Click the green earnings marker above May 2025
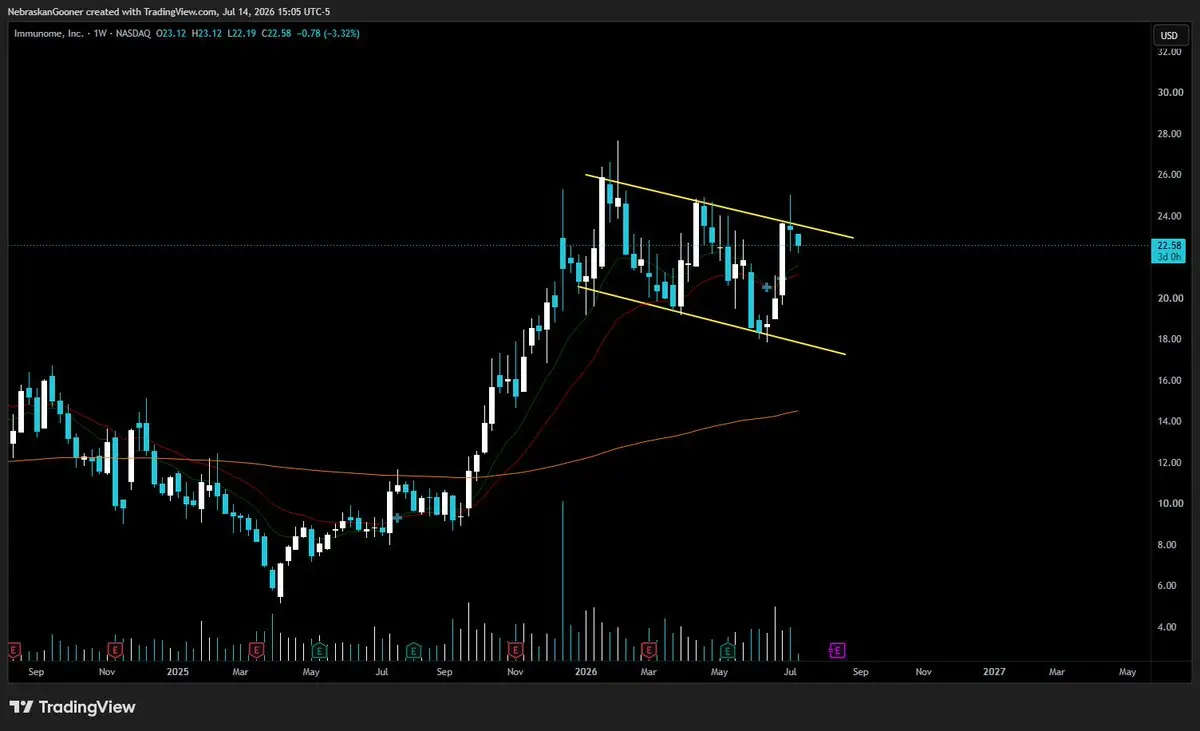Image resolution: width=1200 pixels, height=731 pixels. tap(318, 650)
